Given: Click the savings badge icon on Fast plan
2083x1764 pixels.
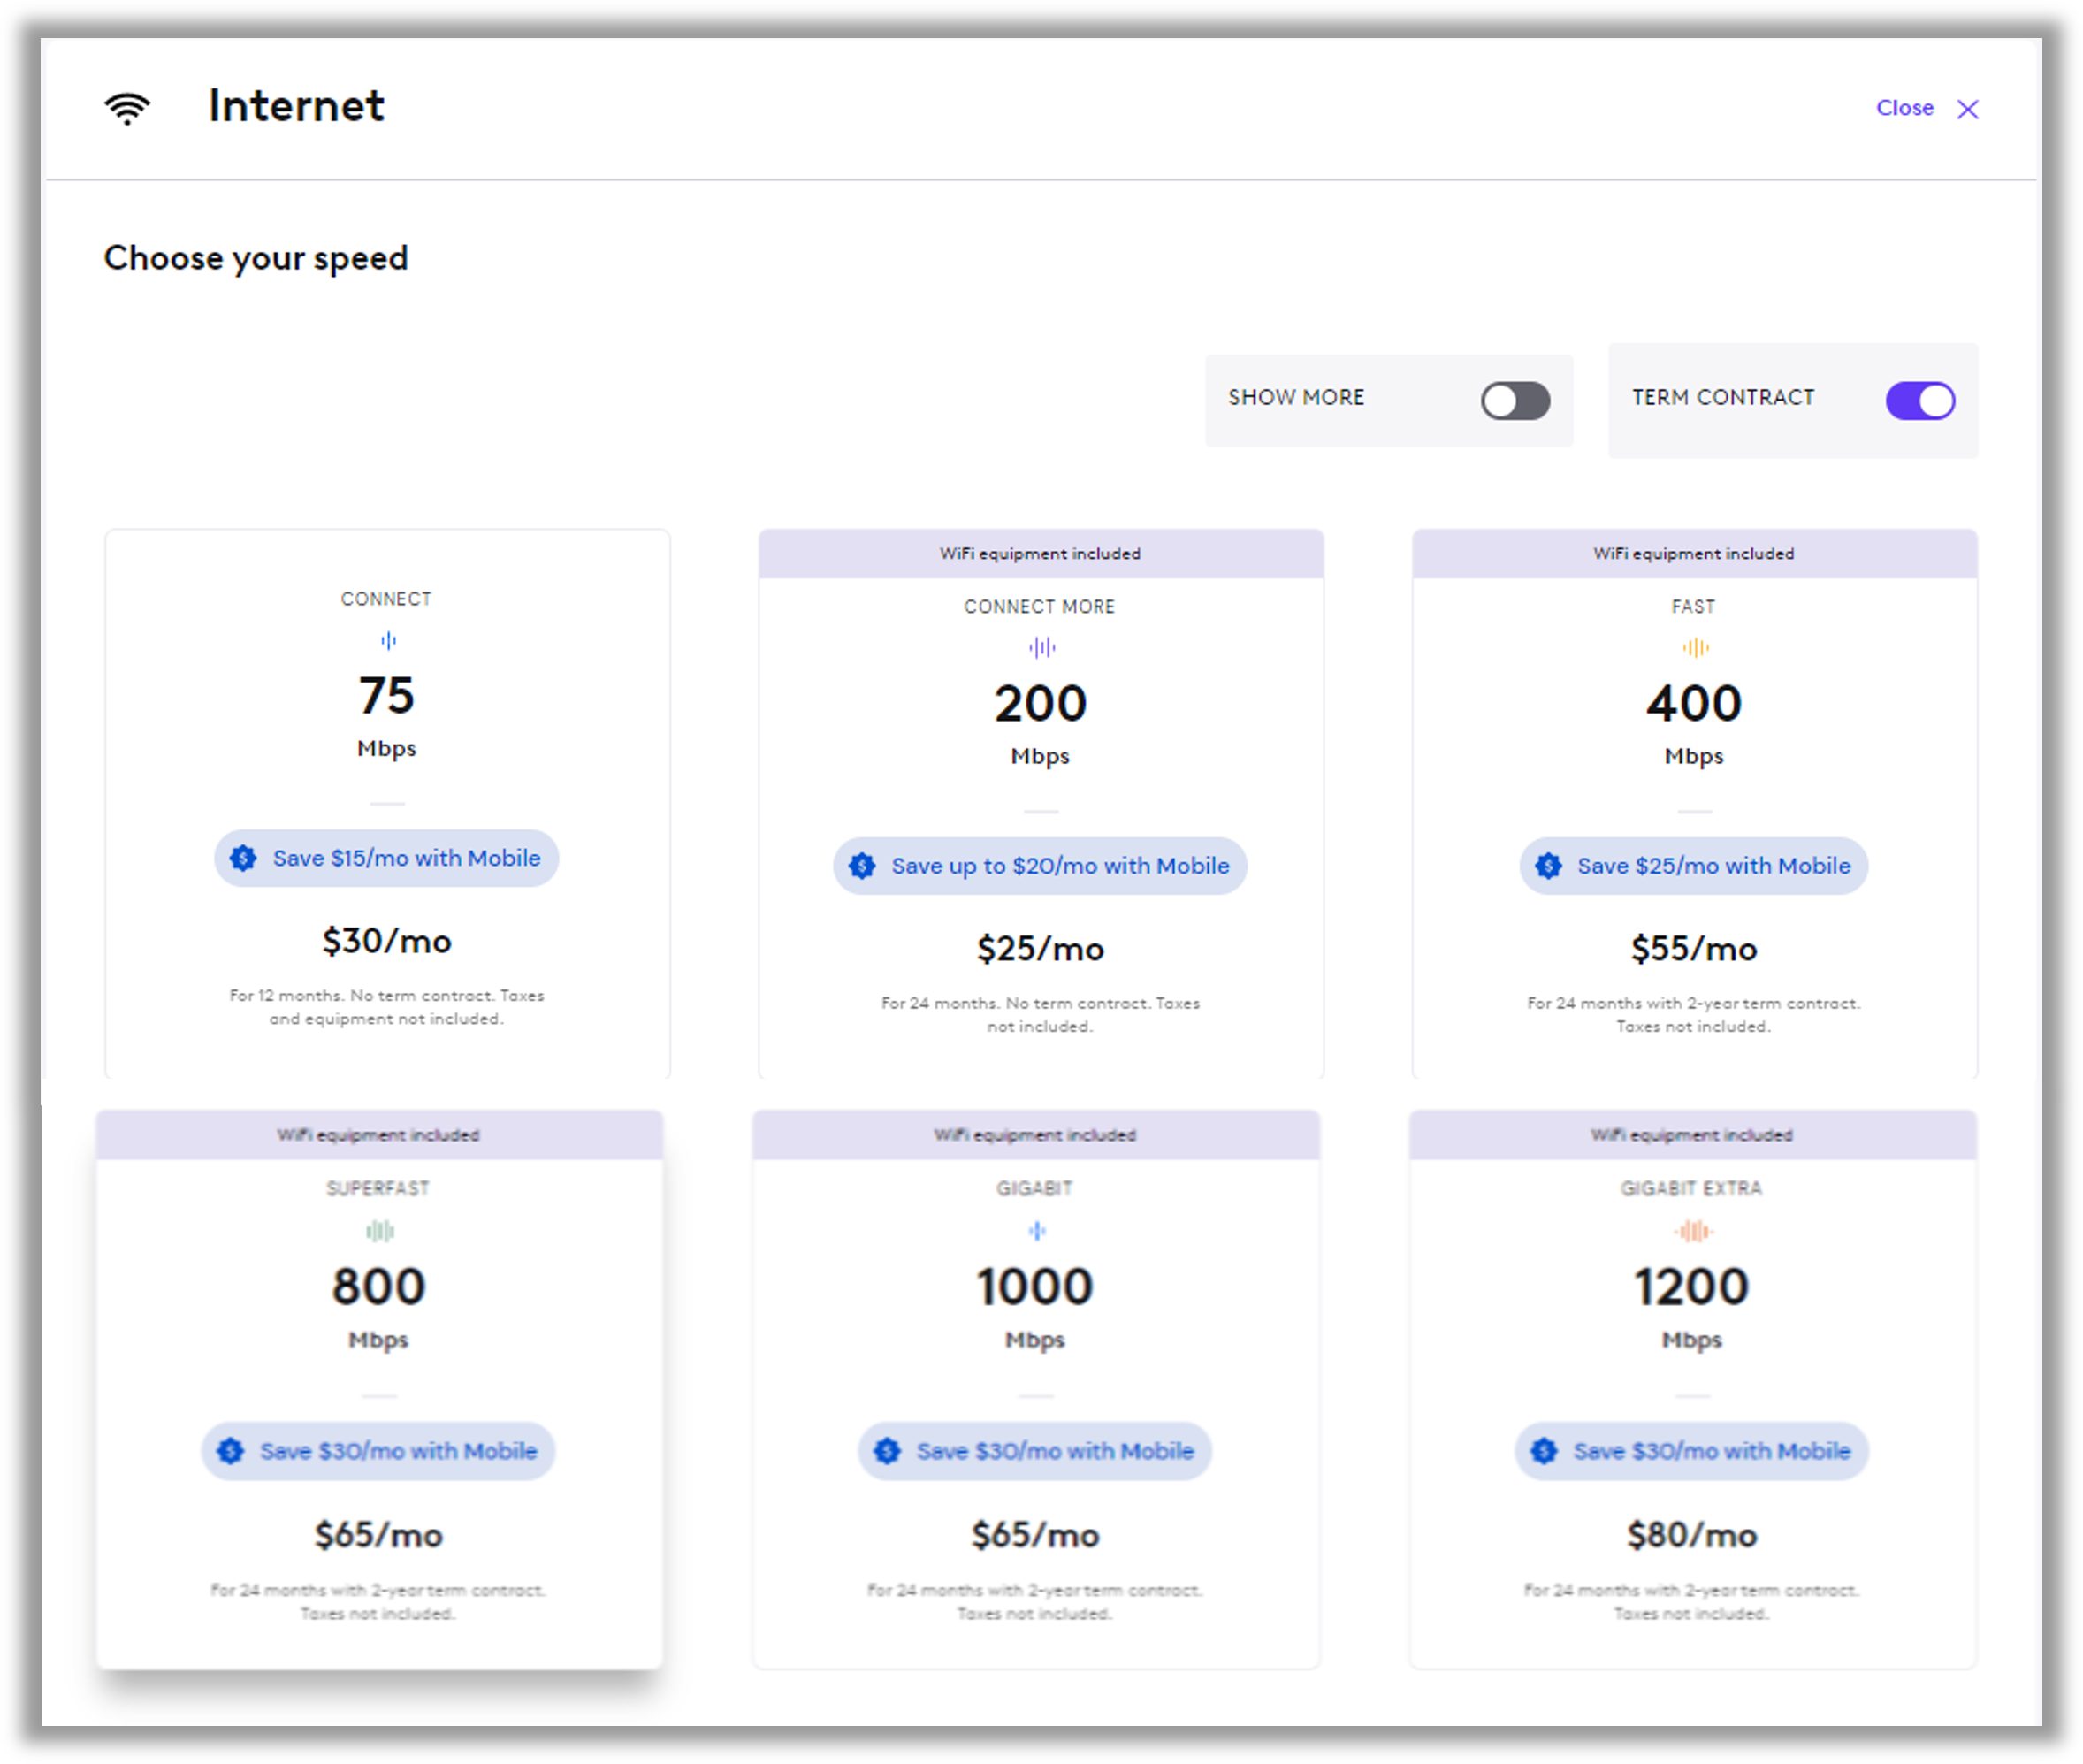Looking at the screenshot, I should point(1548,866).
